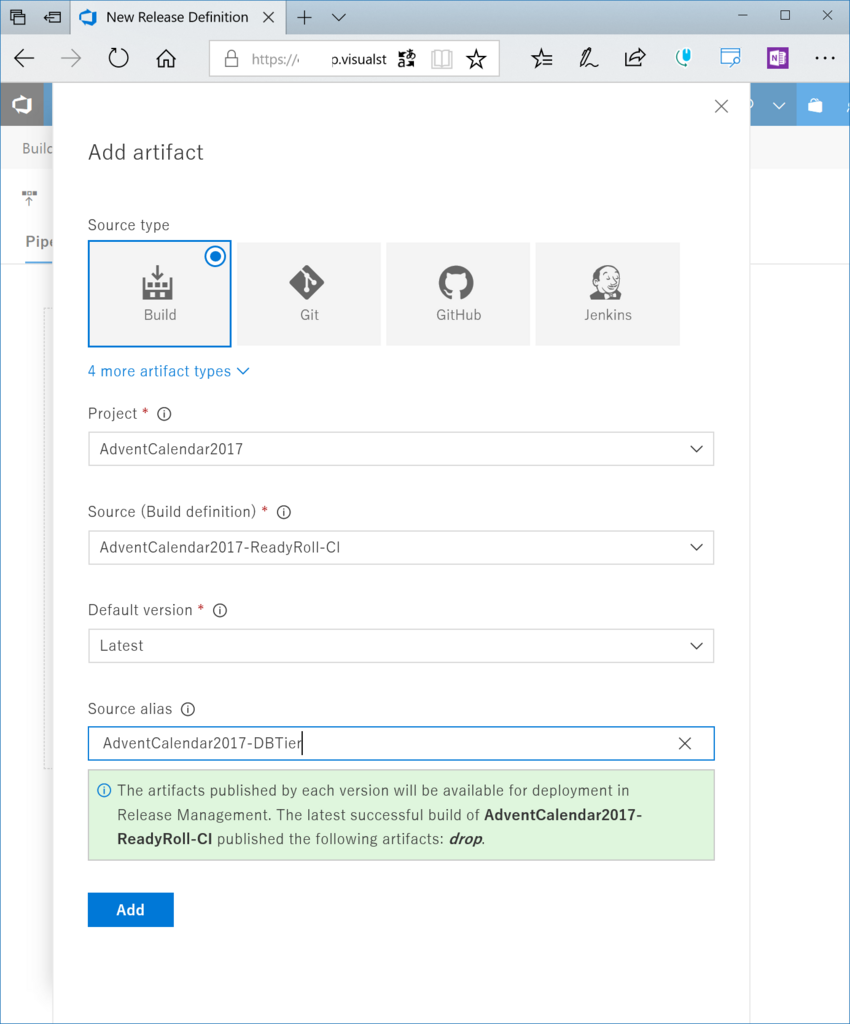Open the browser screen-search extension icon
Screen dimensions: 850x1024
point(730,59)
